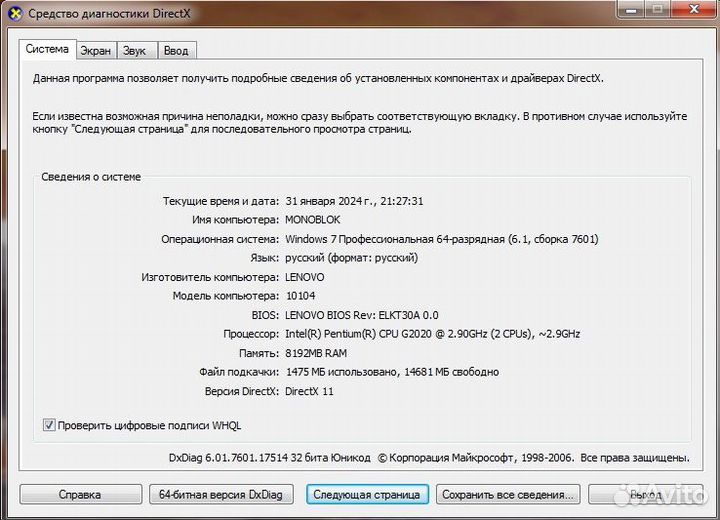Click the Средство диагностики DirectX window title

(109, 13)
